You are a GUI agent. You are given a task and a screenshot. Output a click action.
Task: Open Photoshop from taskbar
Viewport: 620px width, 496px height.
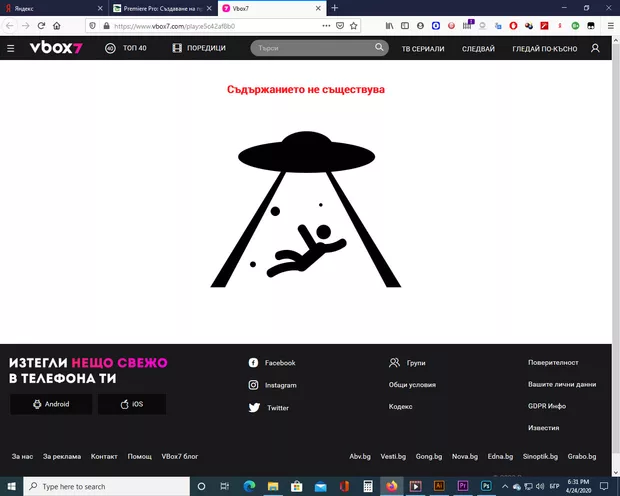pos(486,486)
